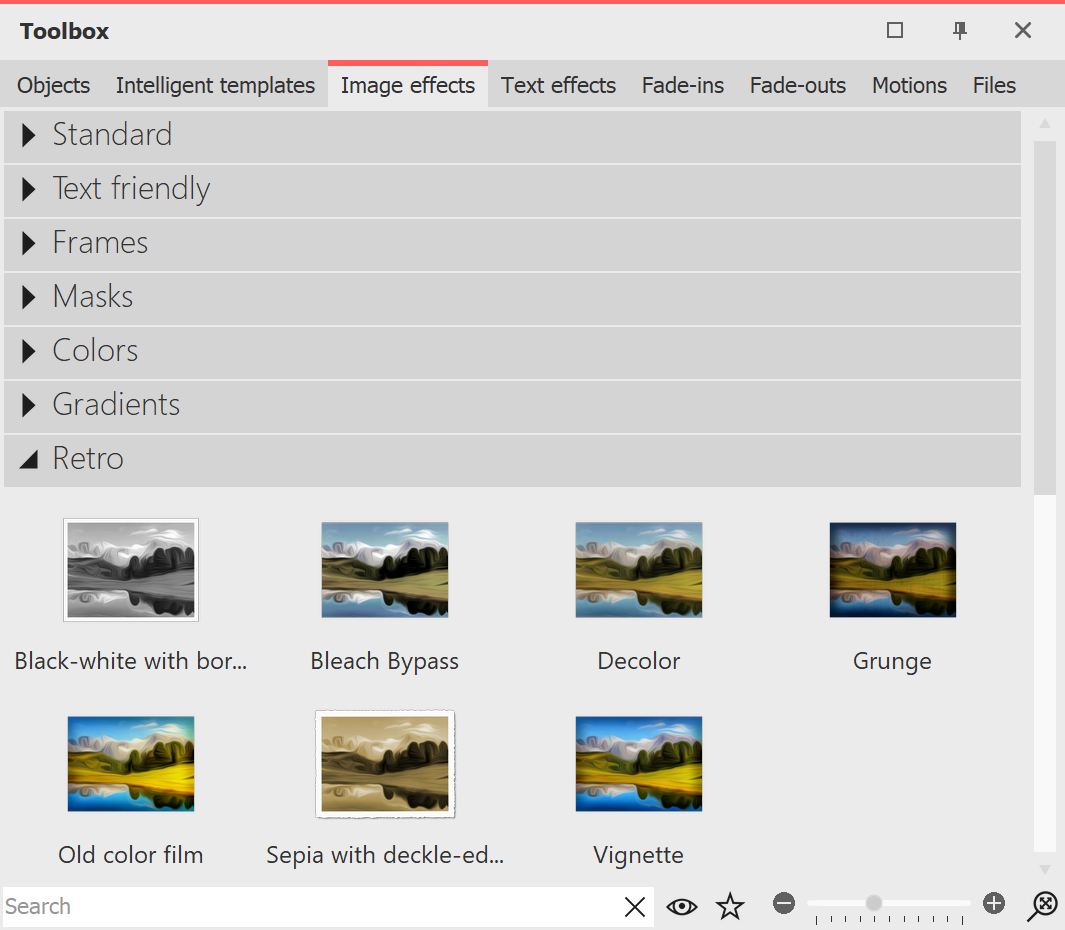Toggle effect preview with the eye icon
The height and width of the screenshot is (930, 1065).
(682, 906)
